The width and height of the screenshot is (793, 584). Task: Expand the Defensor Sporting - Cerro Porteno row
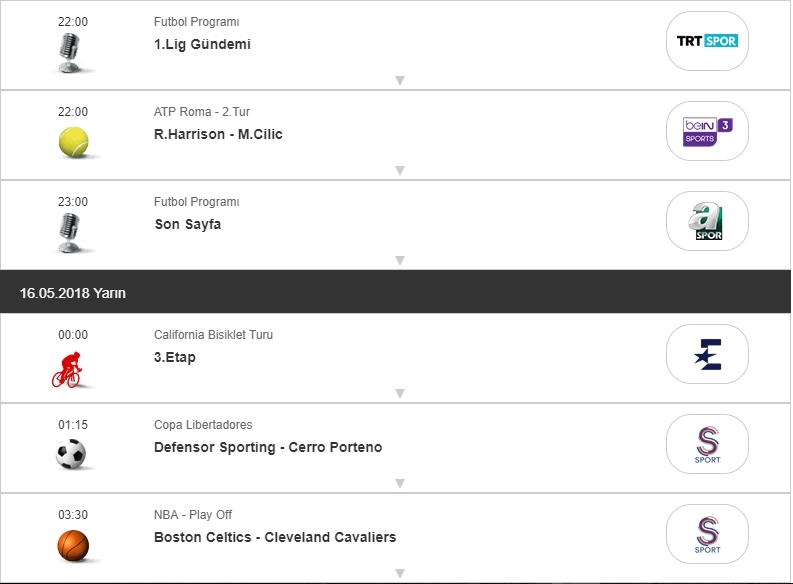click(x=399, y=483)
